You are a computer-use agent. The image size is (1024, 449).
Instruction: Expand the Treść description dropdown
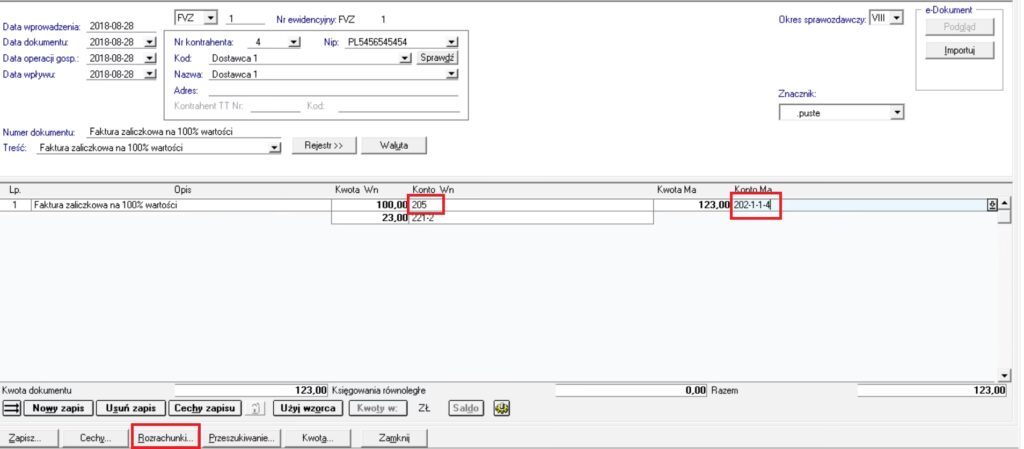pyautogui.click(x=275, y=148)
